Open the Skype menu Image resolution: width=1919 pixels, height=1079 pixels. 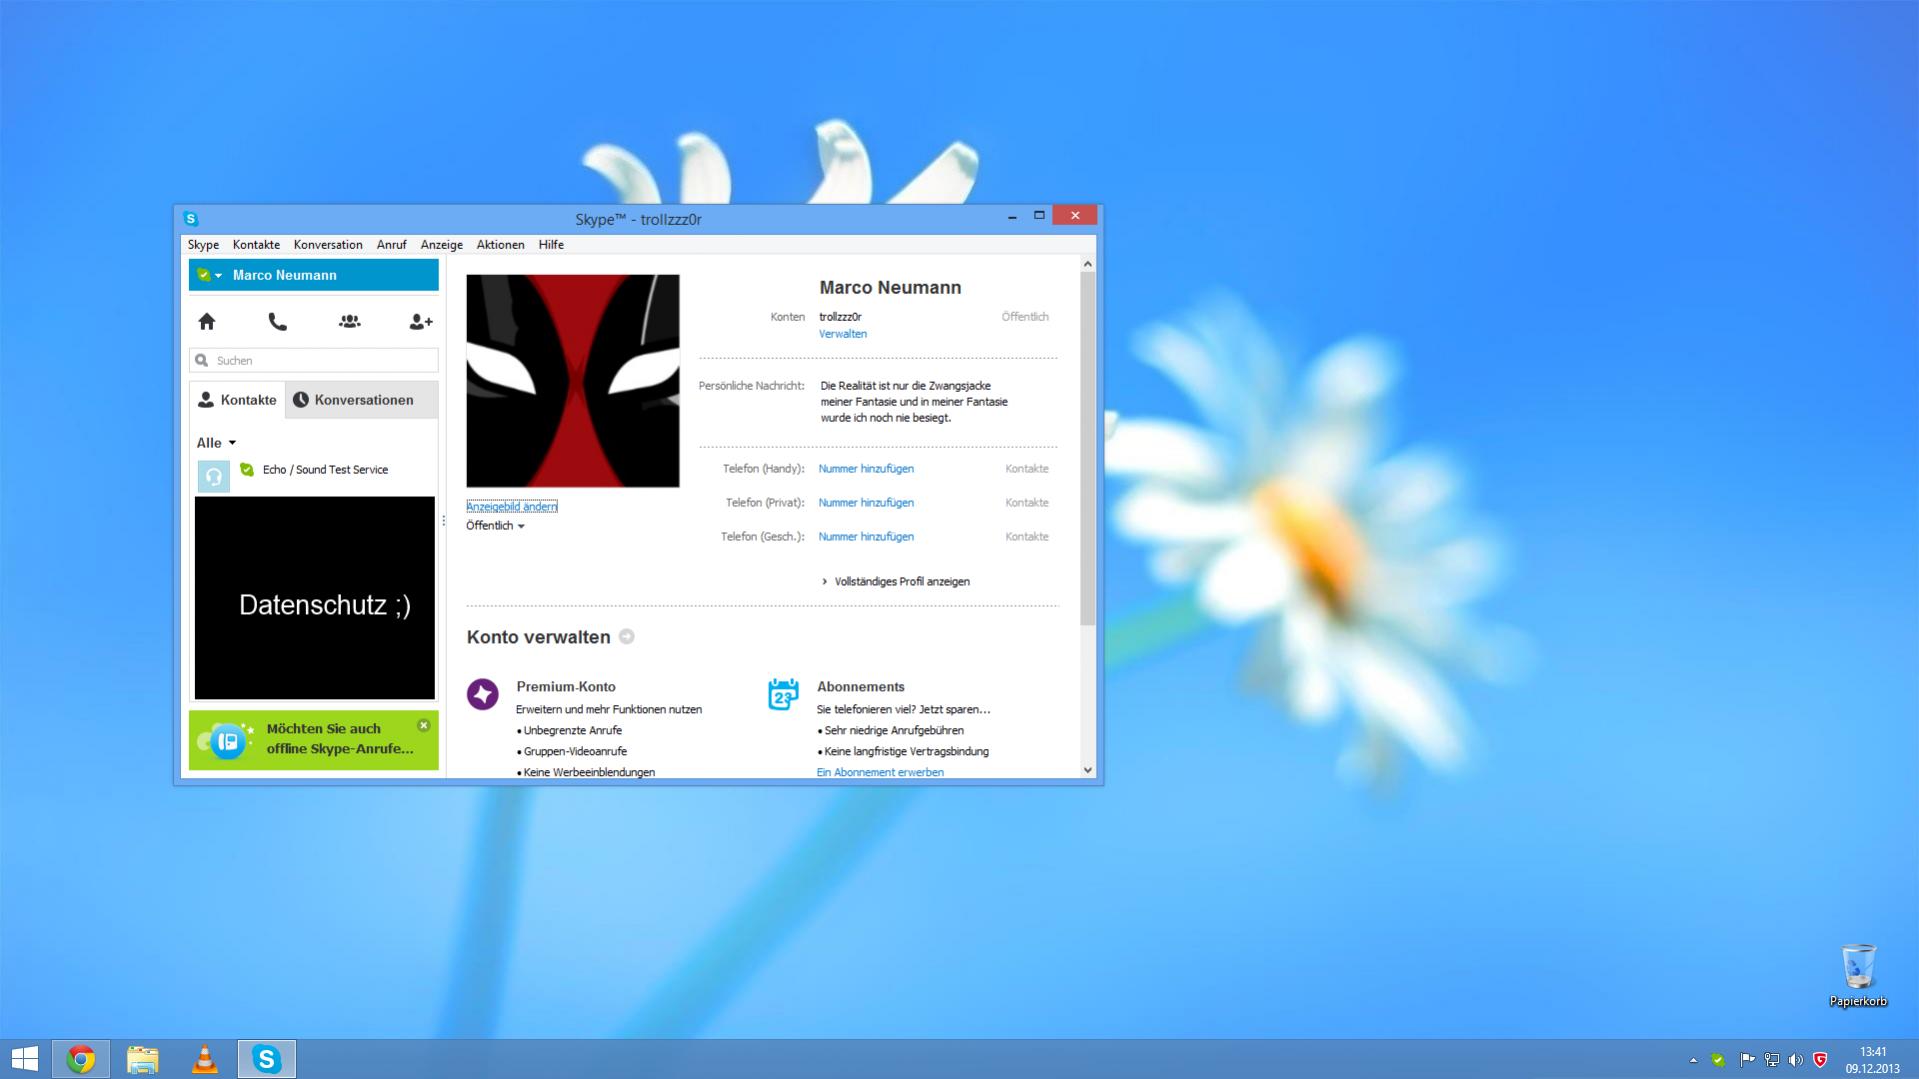pos(203,244)
